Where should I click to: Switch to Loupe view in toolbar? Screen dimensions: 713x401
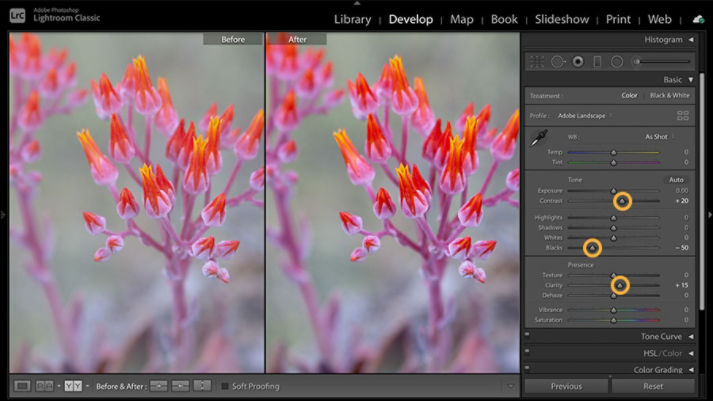(x=22, y=386)
